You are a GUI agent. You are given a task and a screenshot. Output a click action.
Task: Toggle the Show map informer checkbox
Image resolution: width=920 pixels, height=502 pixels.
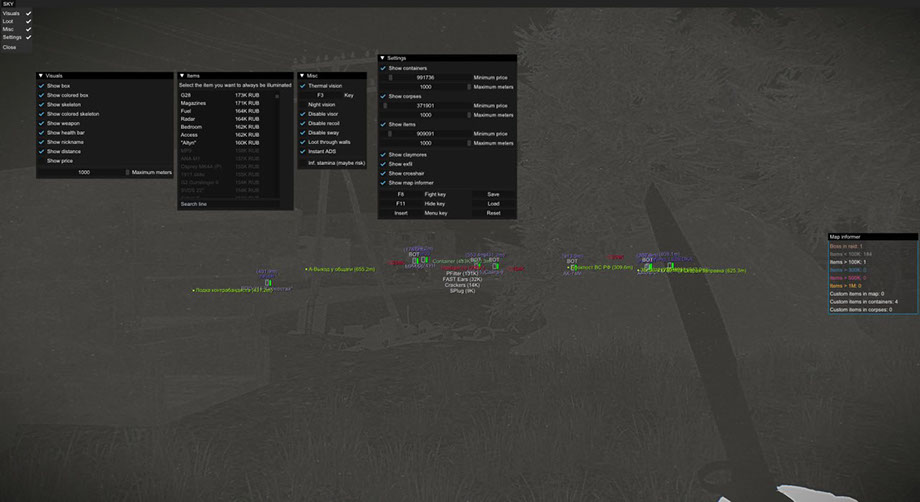click(382, 183)
